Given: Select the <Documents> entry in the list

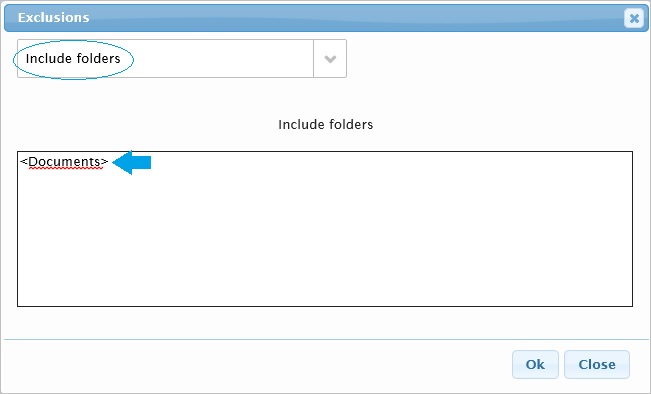Looking at the screenshot, I should (x=64, y=162).
